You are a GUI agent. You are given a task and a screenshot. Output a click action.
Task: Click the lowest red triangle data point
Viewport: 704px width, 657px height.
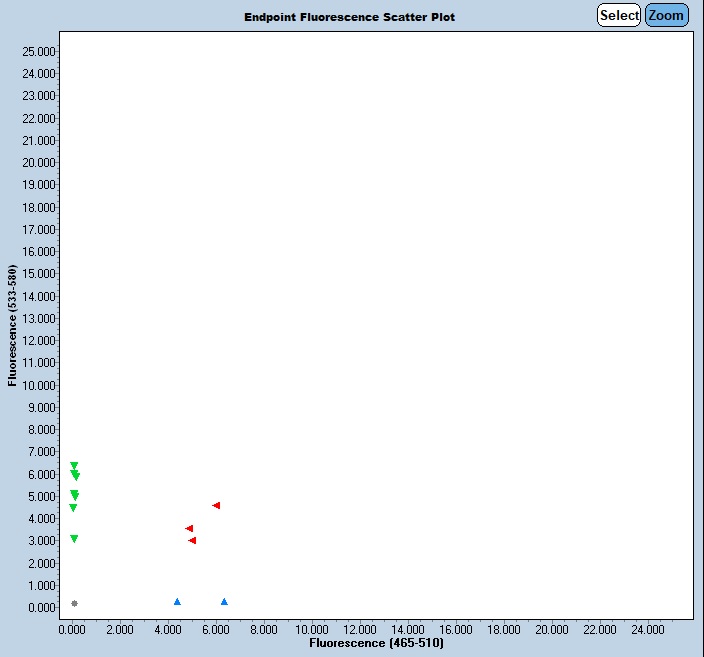point(192,541)
